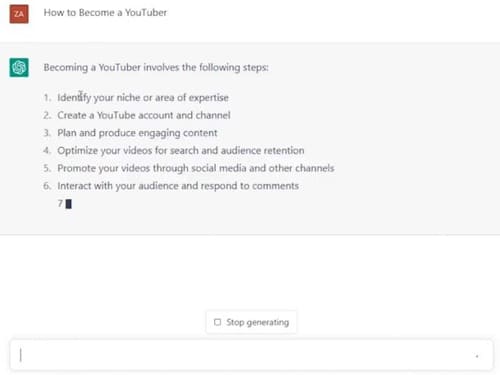Select 'Optimize your videos for search' item
500x375 pixels.
[181, 151]
